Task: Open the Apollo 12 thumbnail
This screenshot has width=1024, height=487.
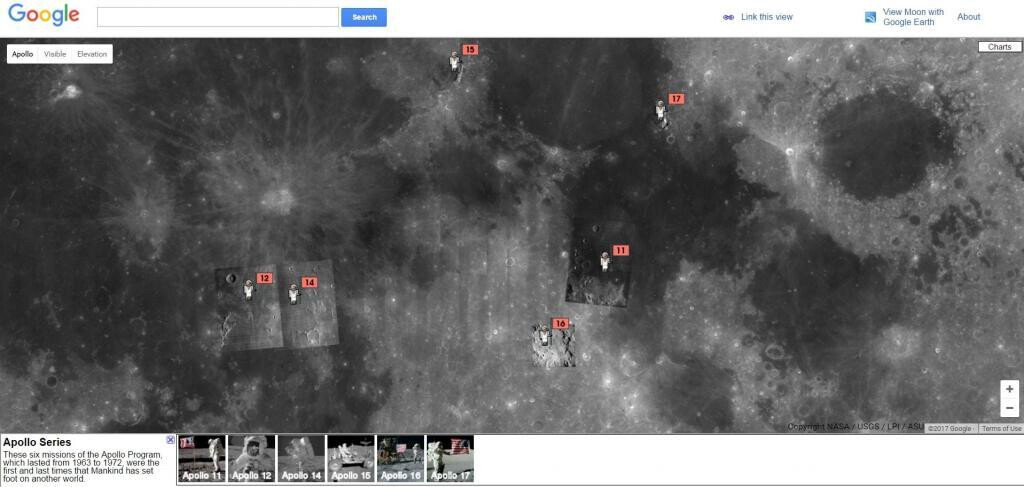Action: pyautogui.click(x=251, y=459)
